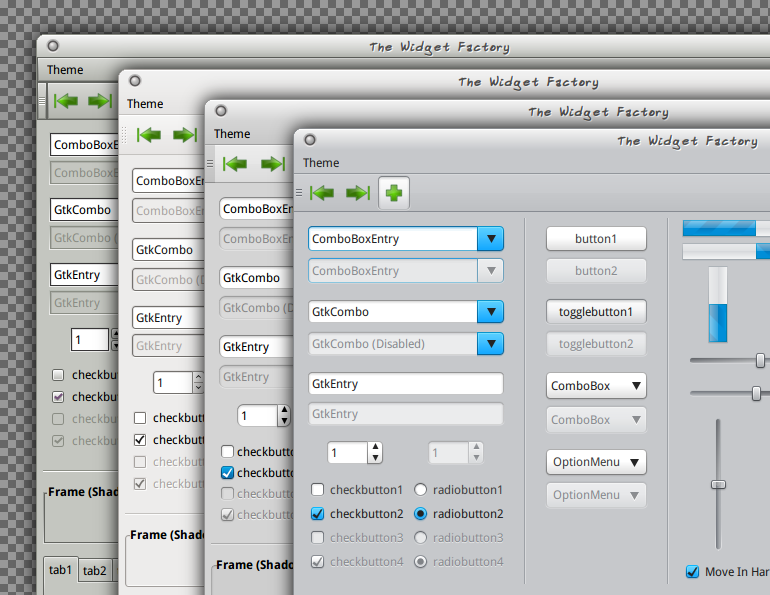Screen dimensions: 770x595
Task: Click the upper horizontal slider handle
Action: (x=760, y=360)
